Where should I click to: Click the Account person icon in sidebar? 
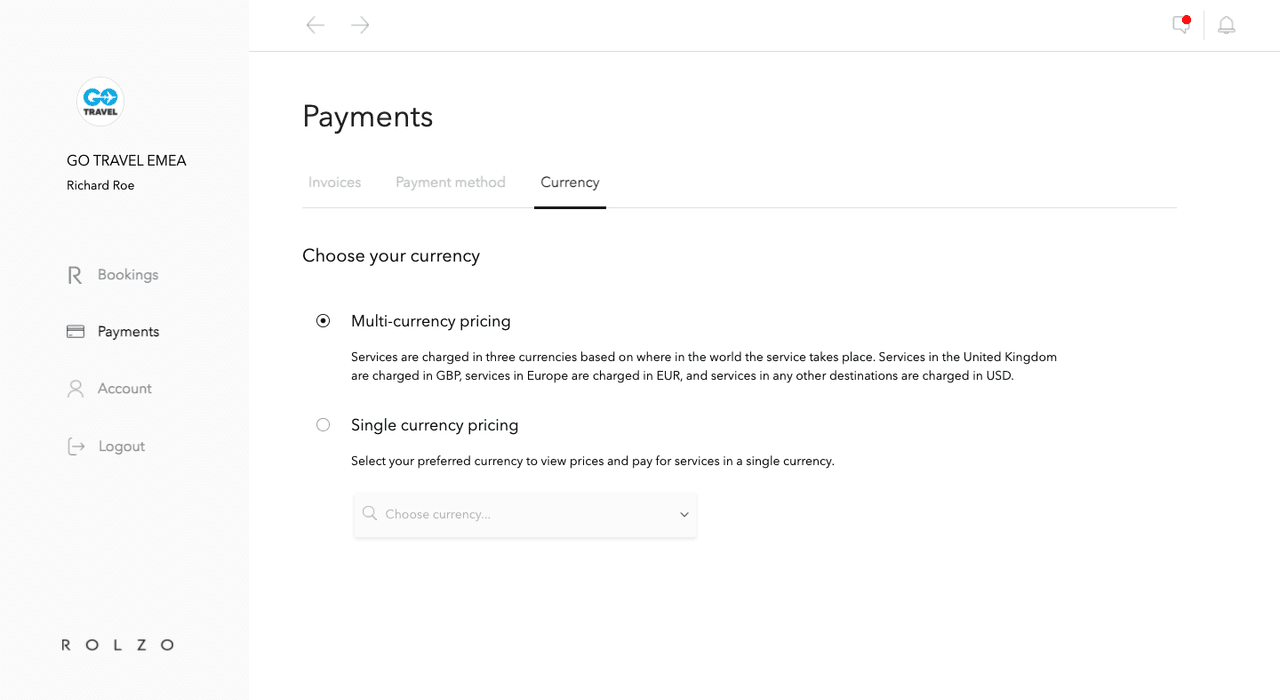tap(75, 389)
